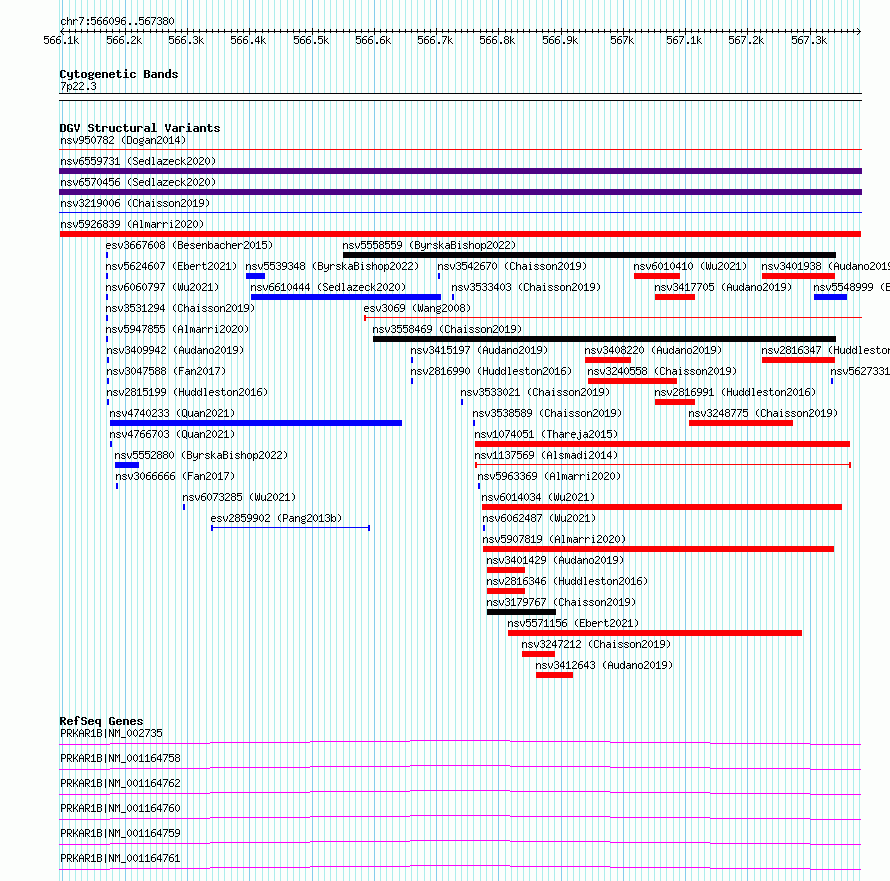Select esv2859902 (Pang2013b) label
This screenshot has height=881, width=890.
point(276,518)
